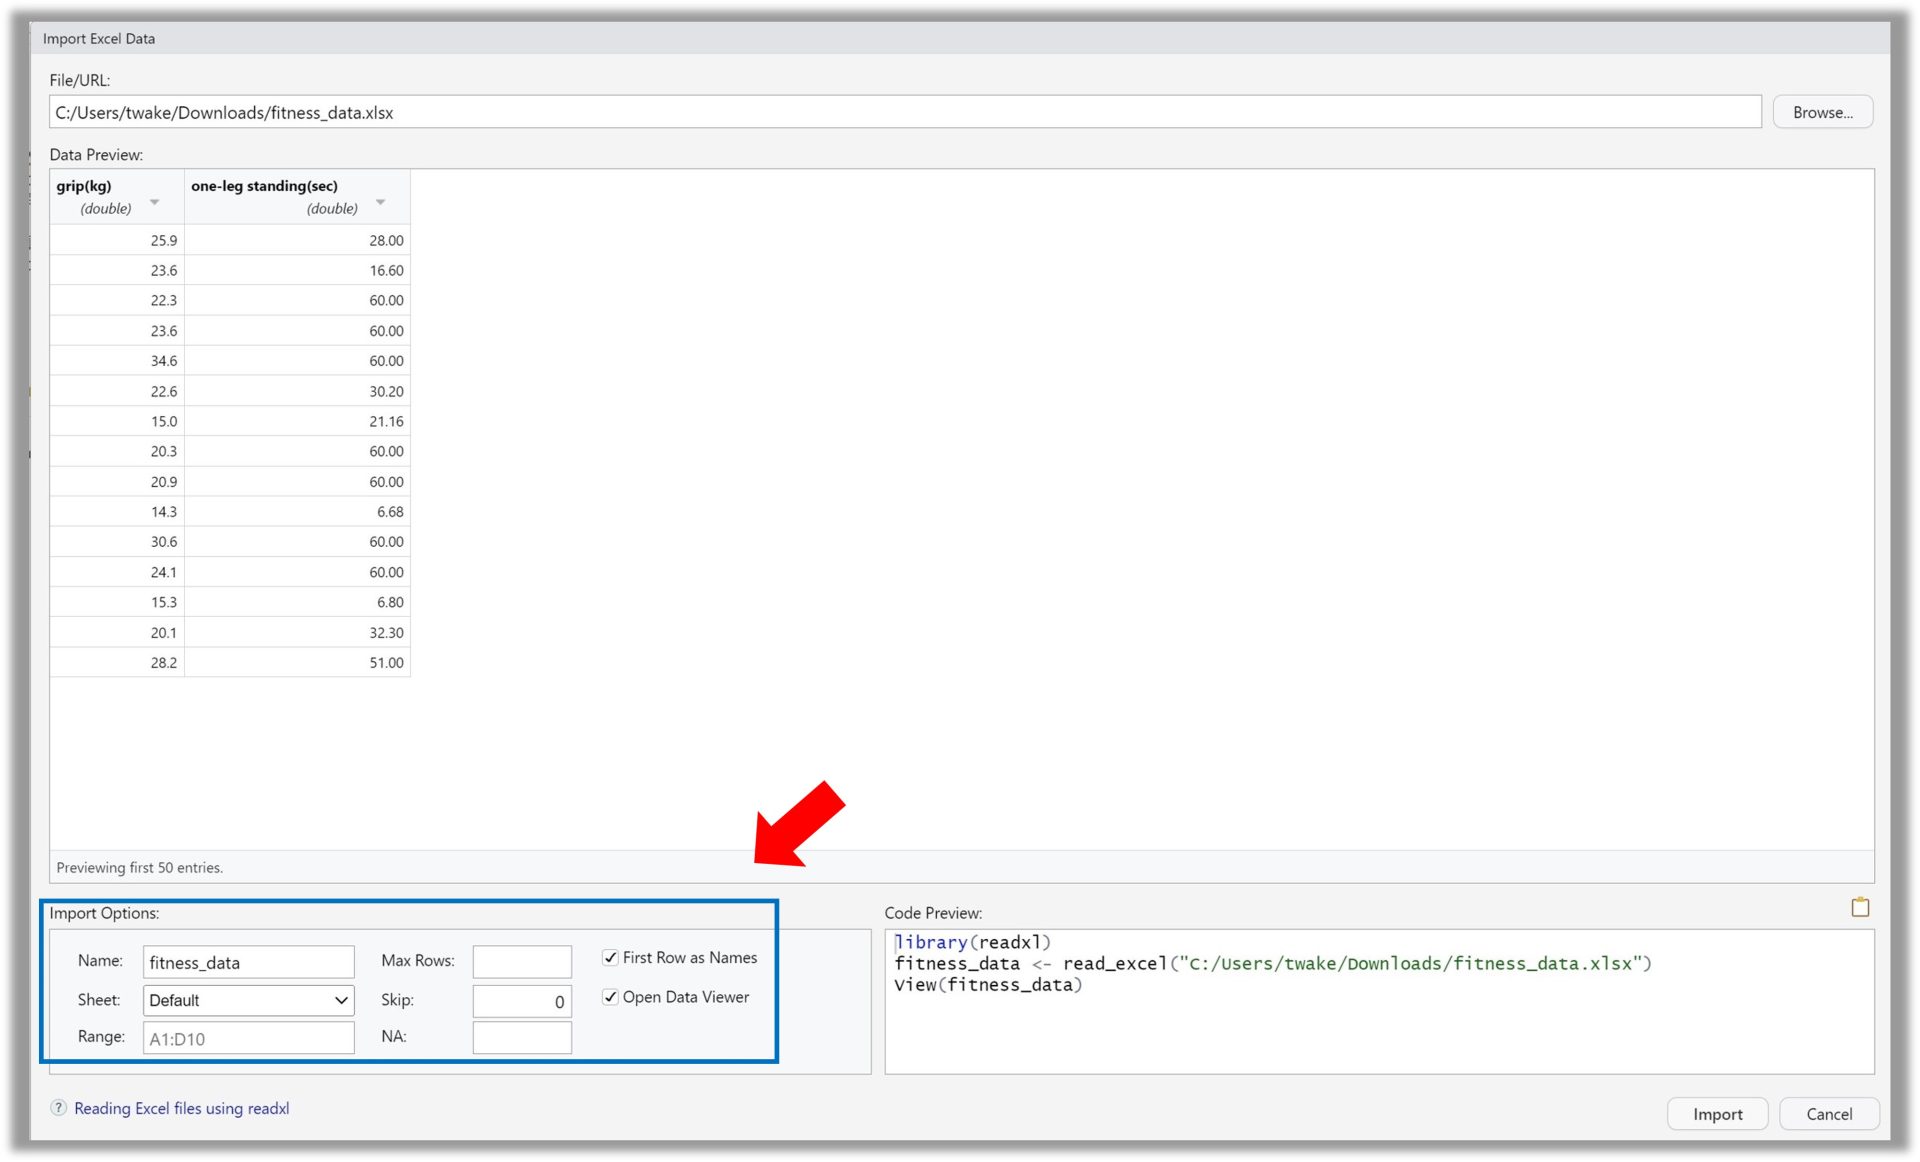Enable First Row as Names checkbox
This screenshot has width=1920, height=1162.
point(610,957)
